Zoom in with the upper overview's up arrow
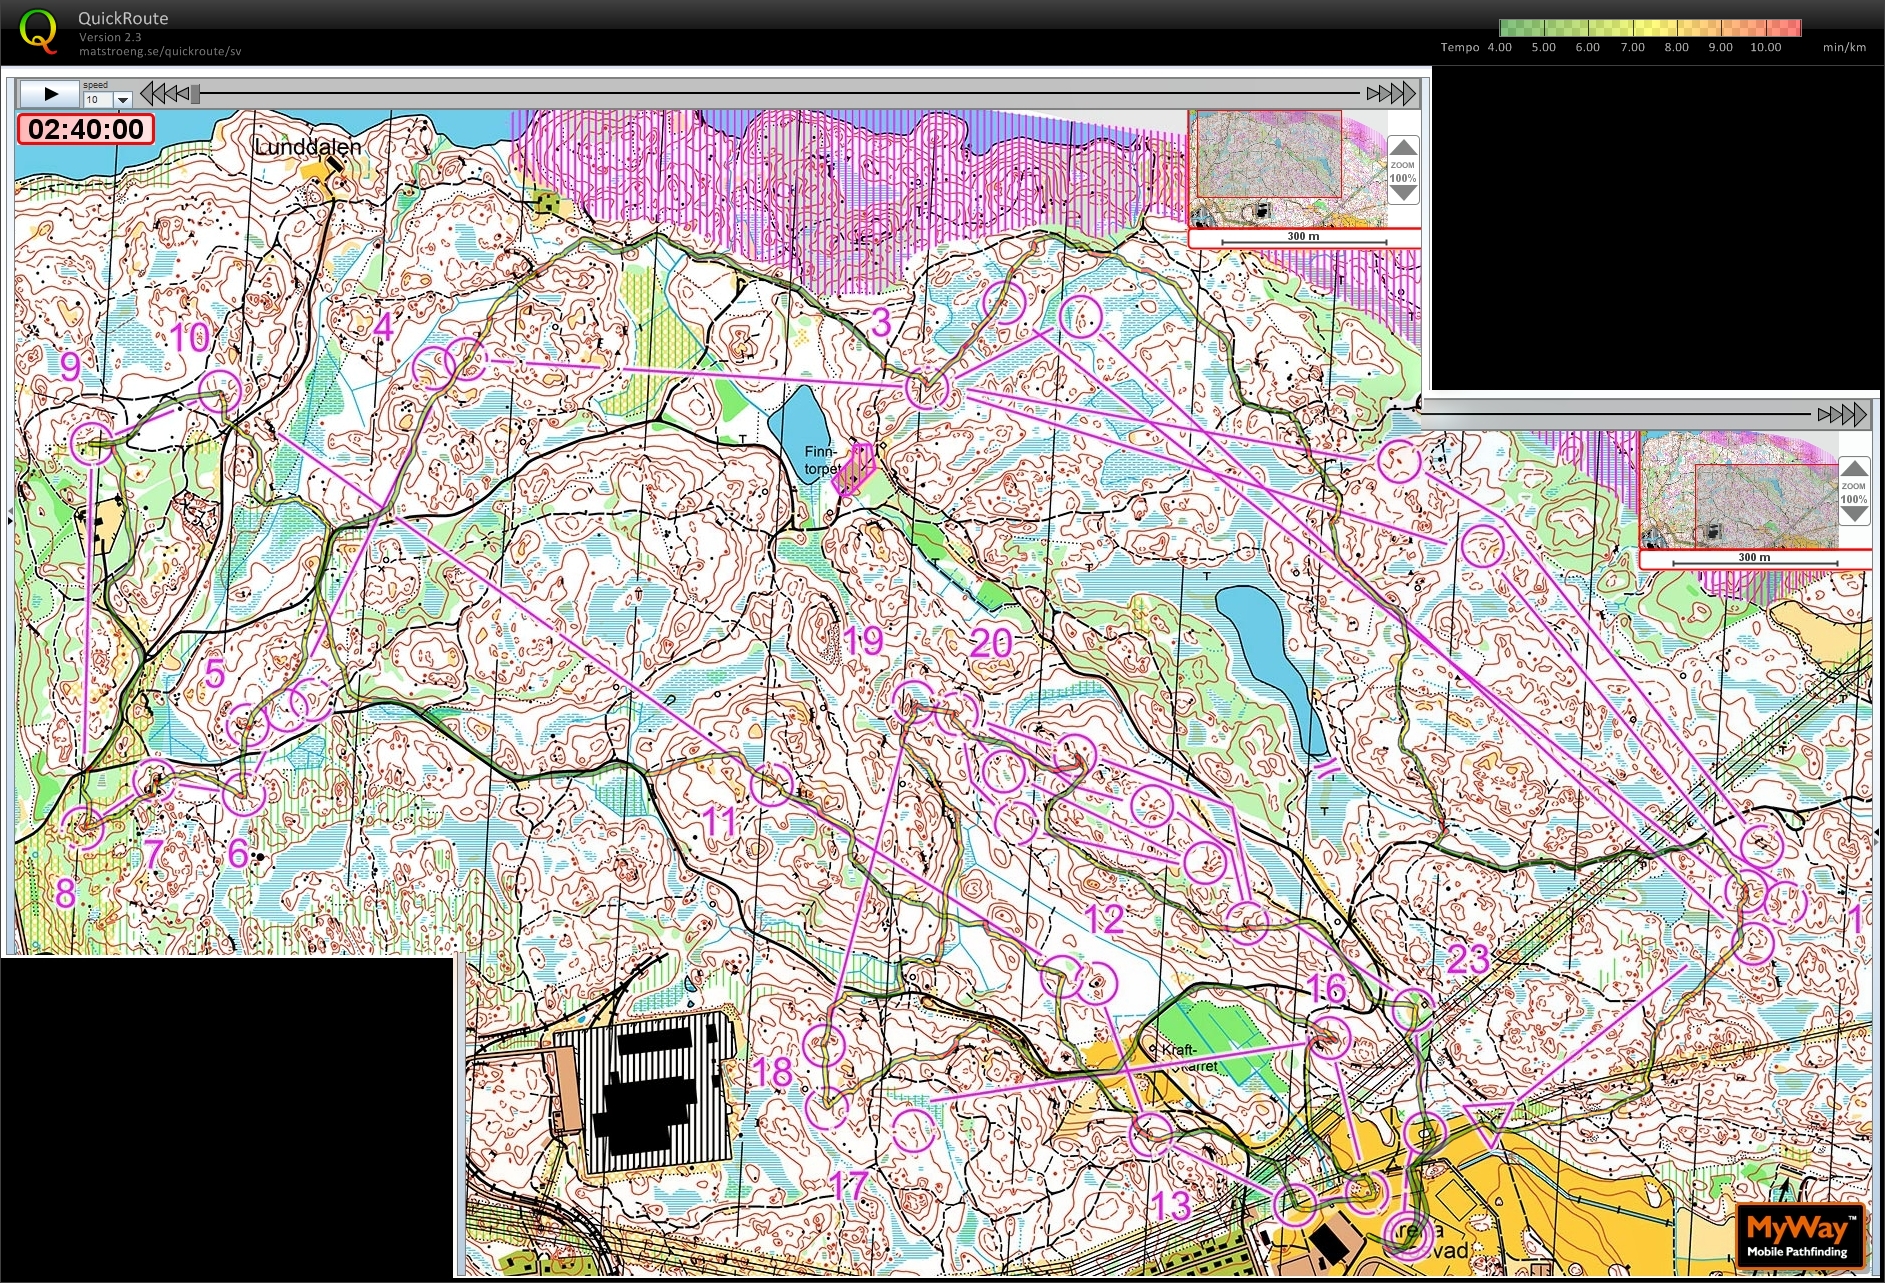Viewport: 1885px width, 1283px height. pyautogui.click(x=1403, y=146)
